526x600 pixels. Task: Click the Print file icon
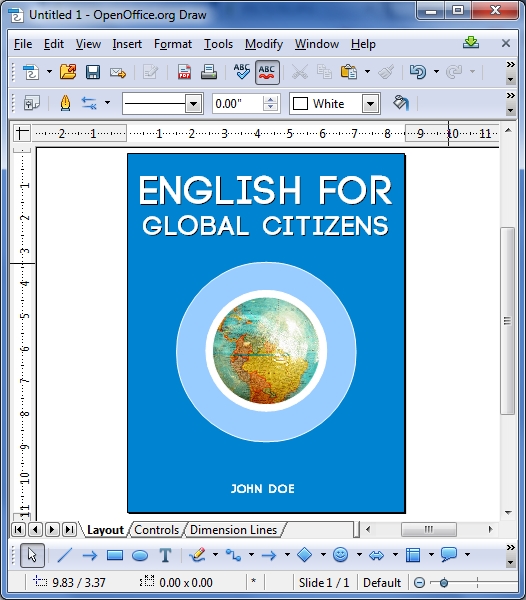tap(209, 72)
